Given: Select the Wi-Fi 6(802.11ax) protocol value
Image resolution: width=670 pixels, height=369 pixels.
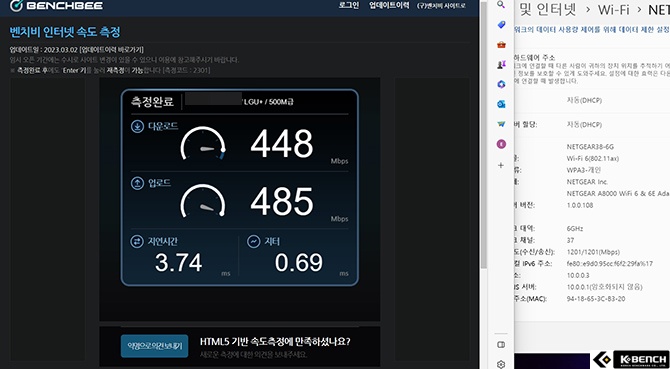Looking at the screenshot, I should click(x=593, y=159).
